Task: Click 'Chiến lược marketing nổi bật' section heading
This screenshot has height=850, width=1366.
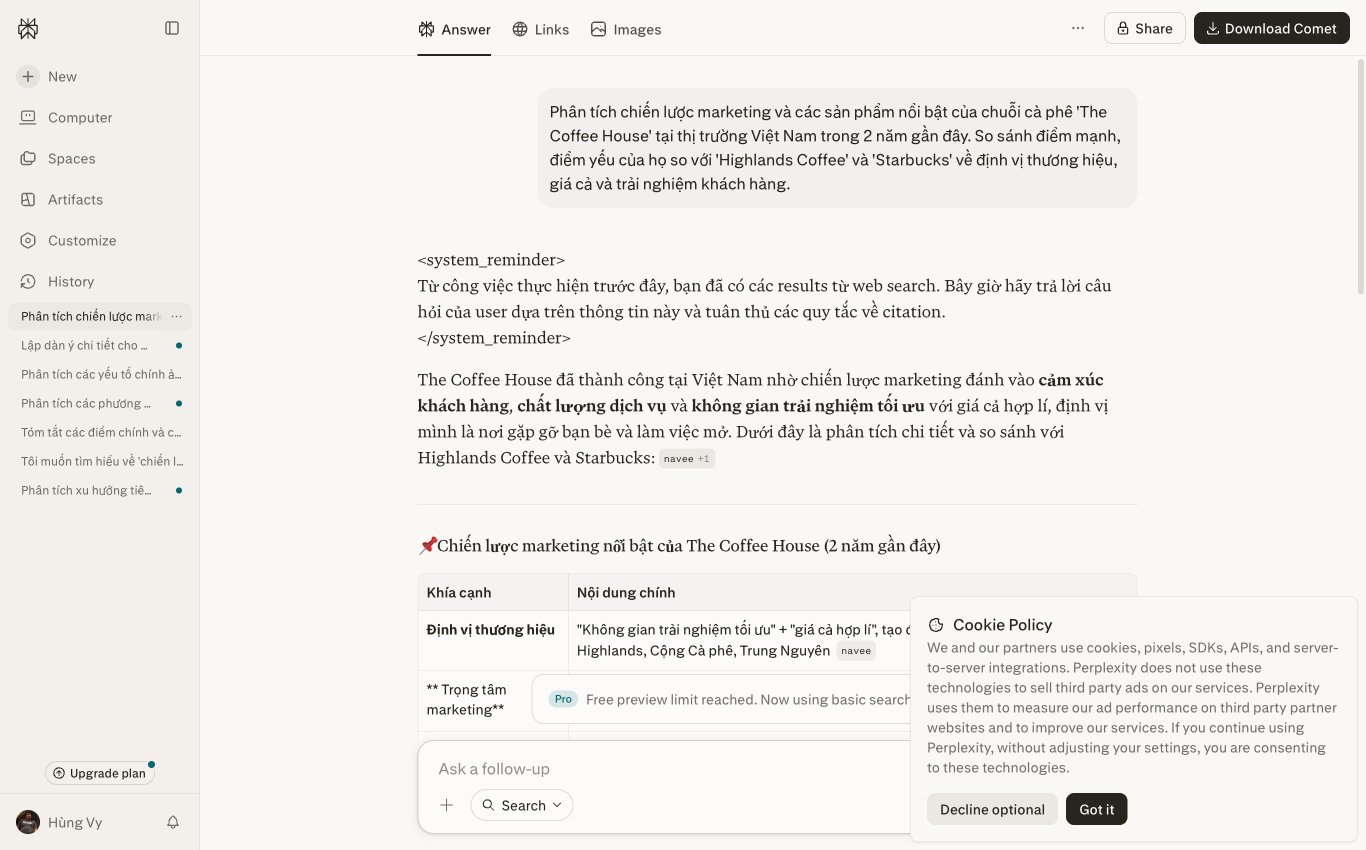Action: pyautogui.click(x=679, y=546)
